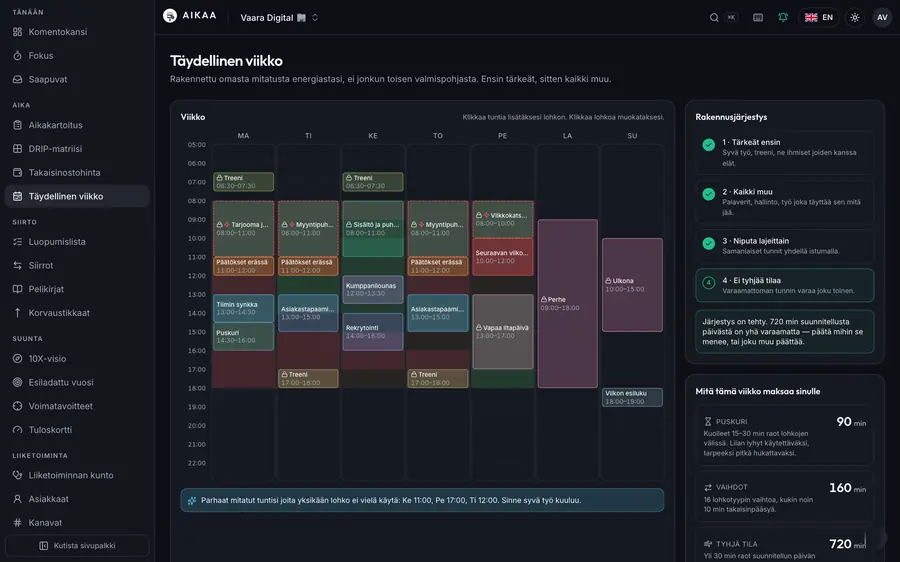This screenshot has height=562, width=900.
Task: Open Komentokansi menu item
Action: (x=77, y=32)
